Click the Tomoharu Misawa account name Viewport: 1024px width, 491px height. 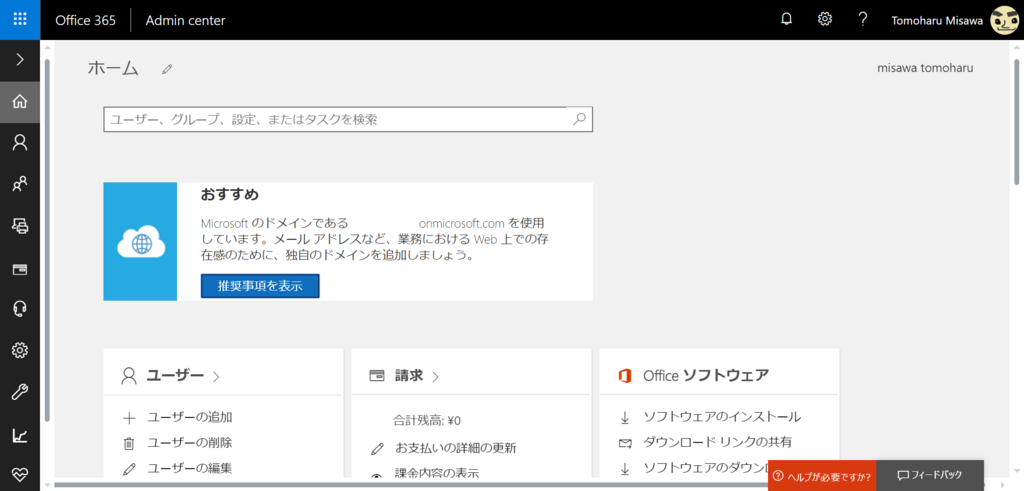(x=936, y=20)
